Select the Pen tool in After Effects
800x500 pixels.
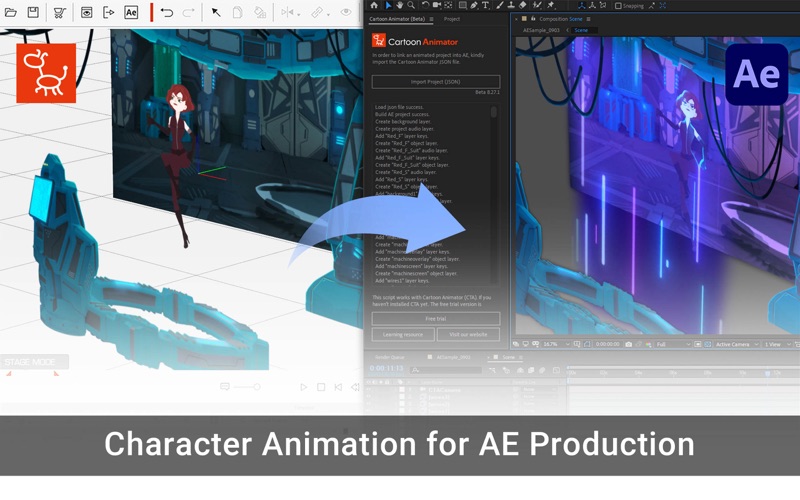tap(474, 5)
